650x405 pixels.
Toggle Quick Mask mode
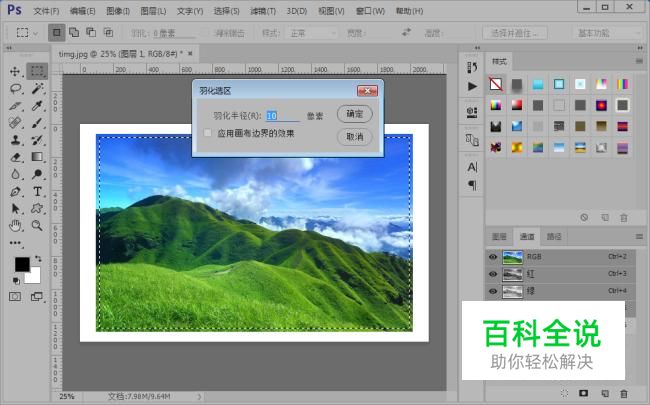[15, 296]
